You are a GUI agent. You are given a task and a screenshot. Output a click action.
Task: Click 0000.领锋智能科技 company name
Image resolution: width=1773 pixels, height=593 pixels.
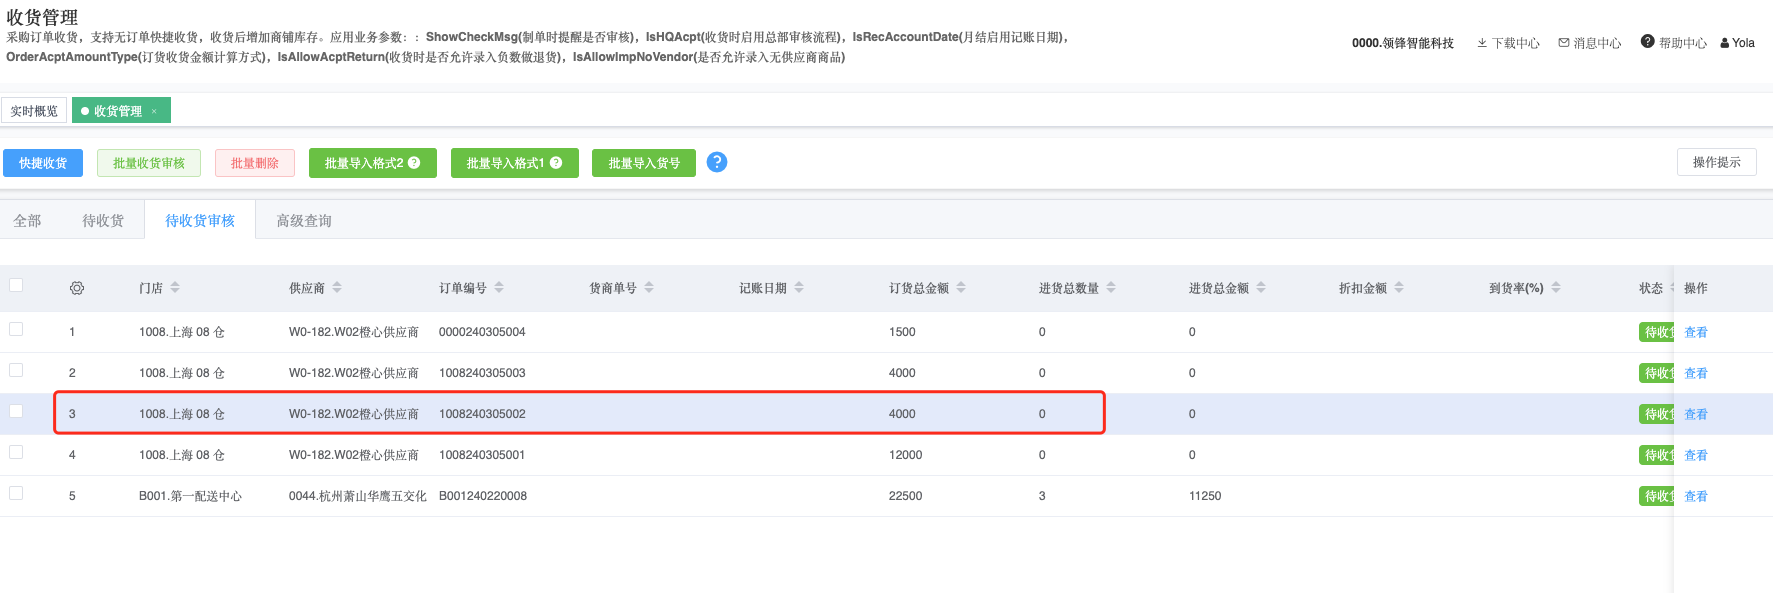(1403, 43)
